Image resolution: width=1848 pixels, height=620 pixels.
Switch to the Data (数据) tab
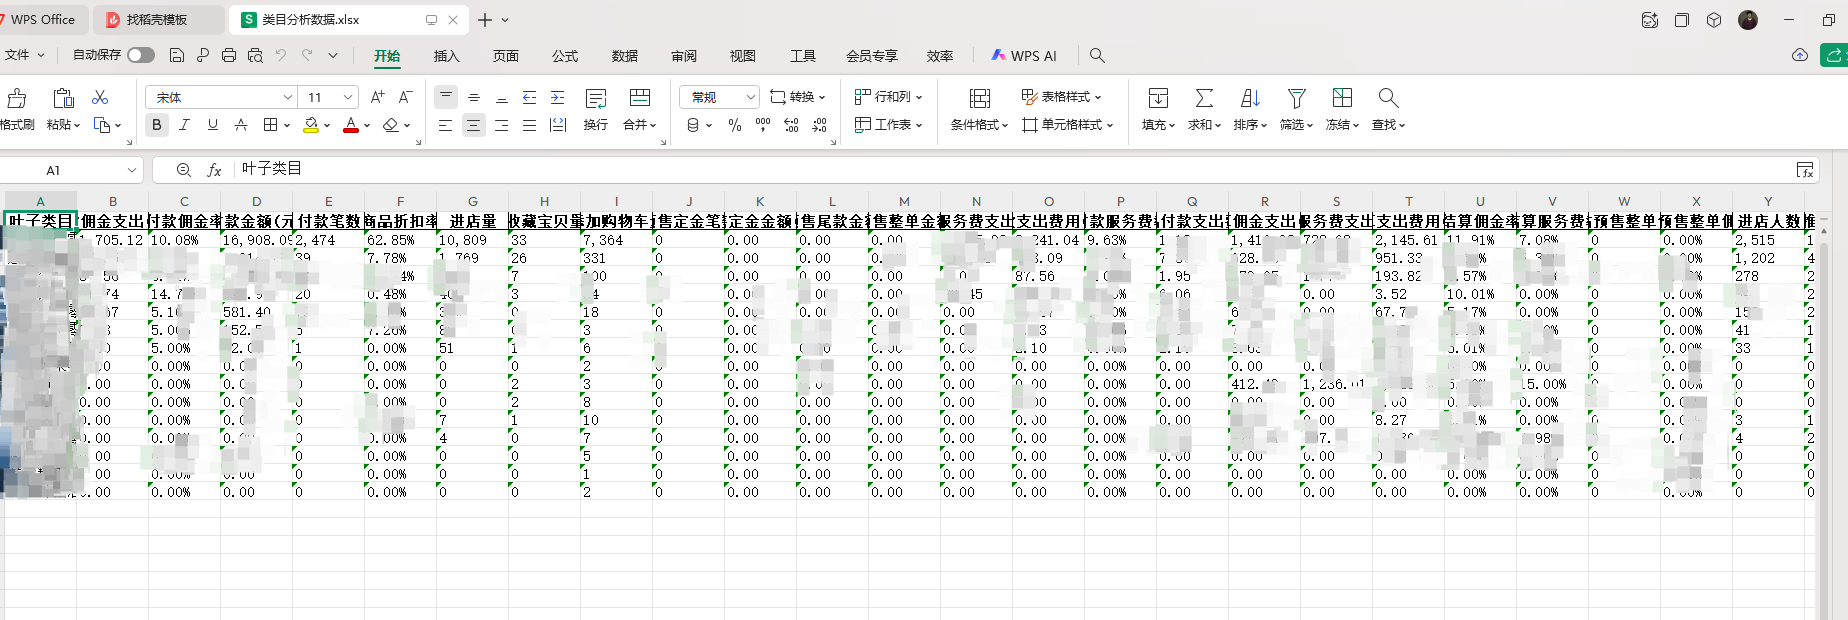click(x=624, y=56)
